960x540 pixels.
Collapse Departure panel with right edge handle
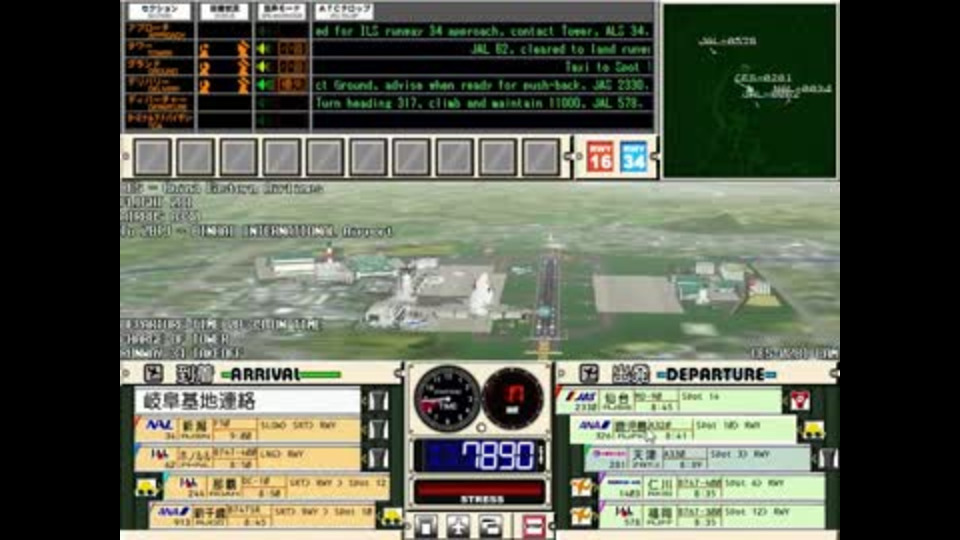coord(834,373)
